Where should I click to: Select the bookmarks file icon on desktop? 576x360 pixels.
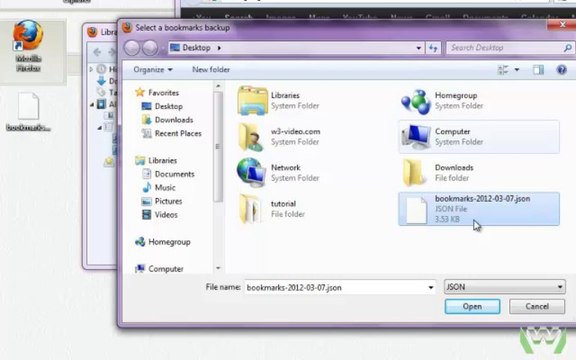point(28,106)
